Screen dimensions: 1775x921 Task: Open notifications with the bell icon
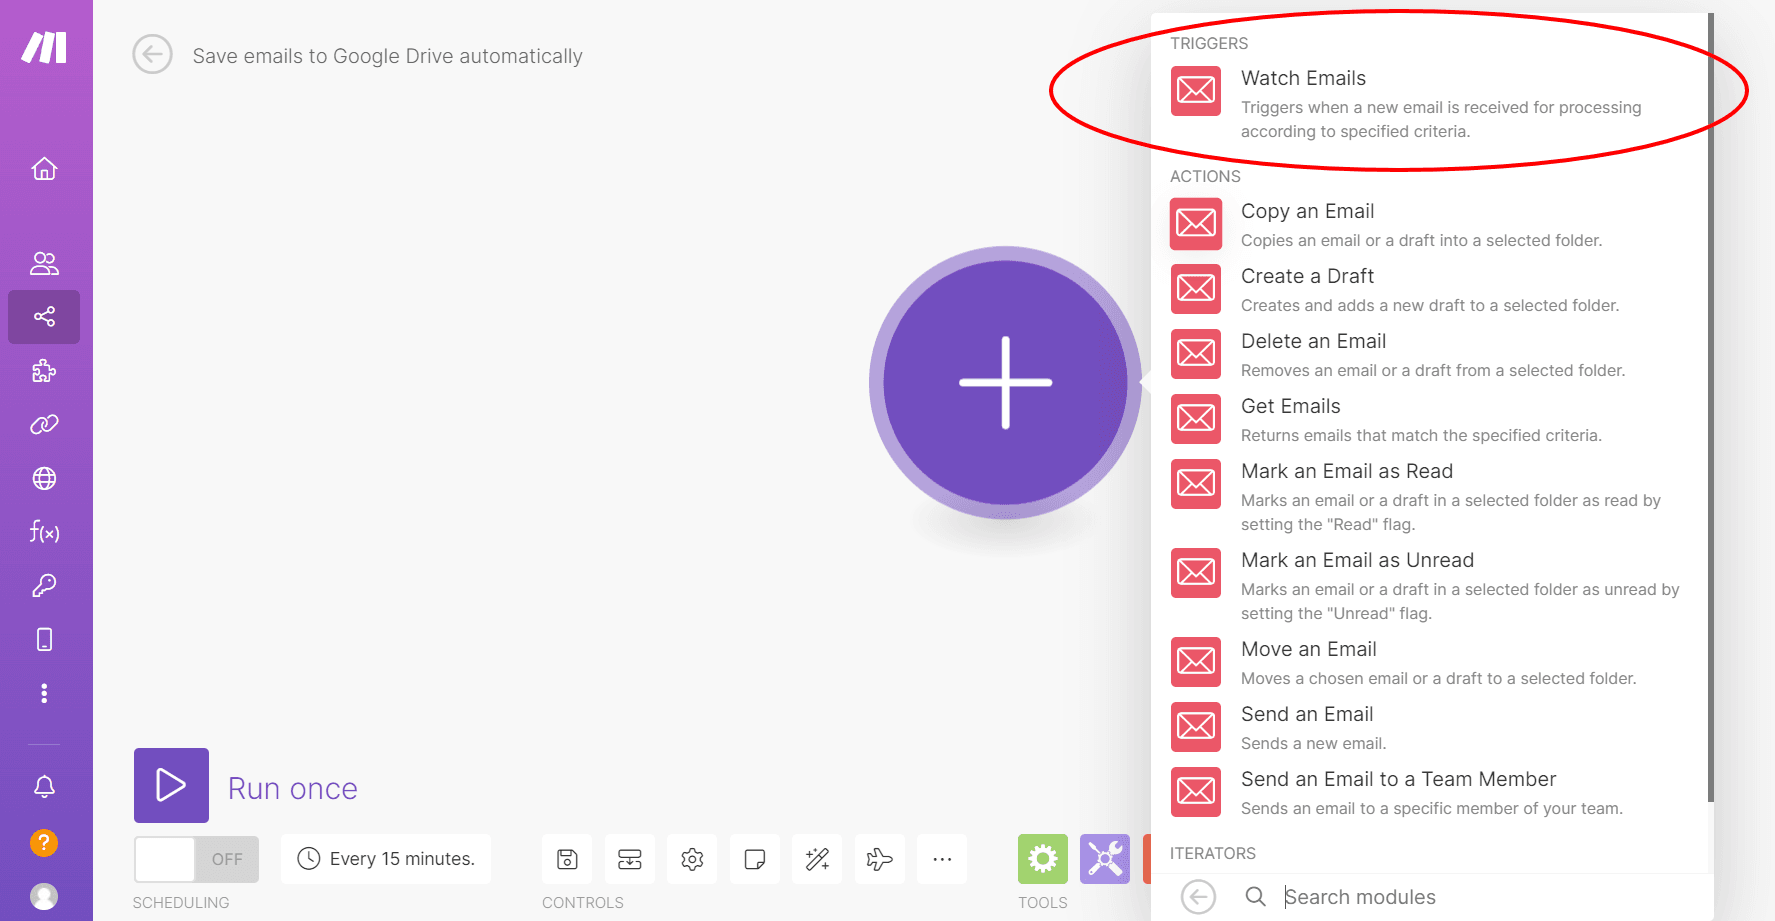44,786
